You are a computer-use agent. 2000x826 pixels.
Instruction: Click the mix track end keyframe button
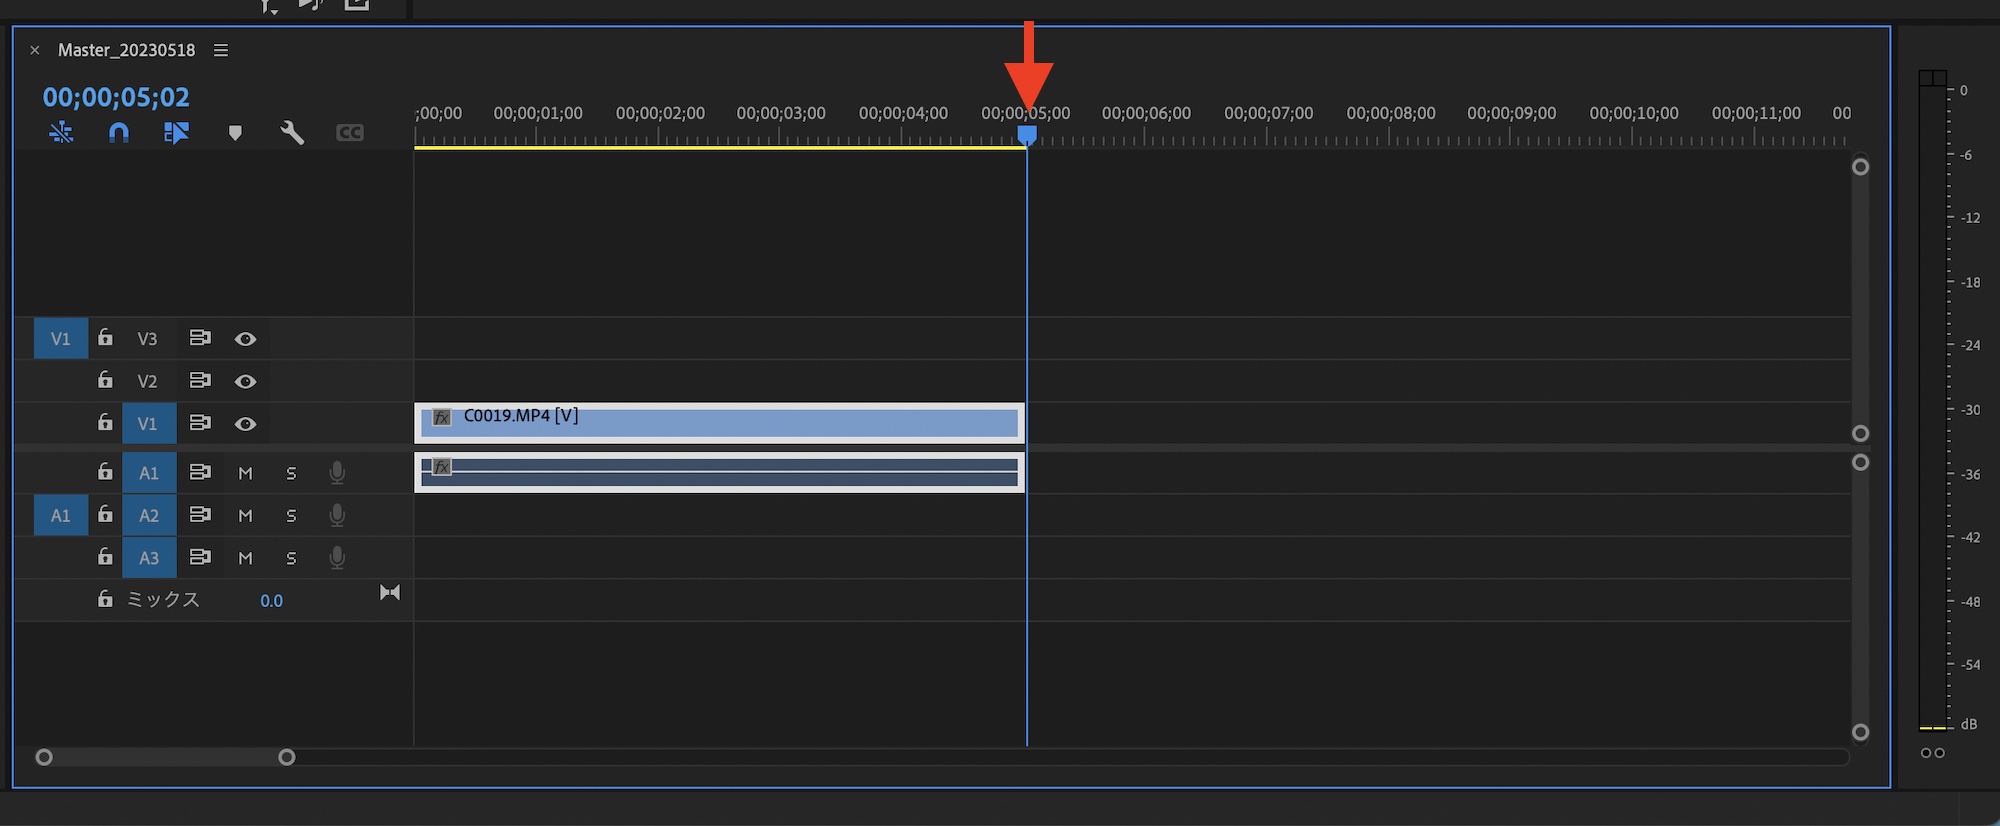click(x=390, y=593)
